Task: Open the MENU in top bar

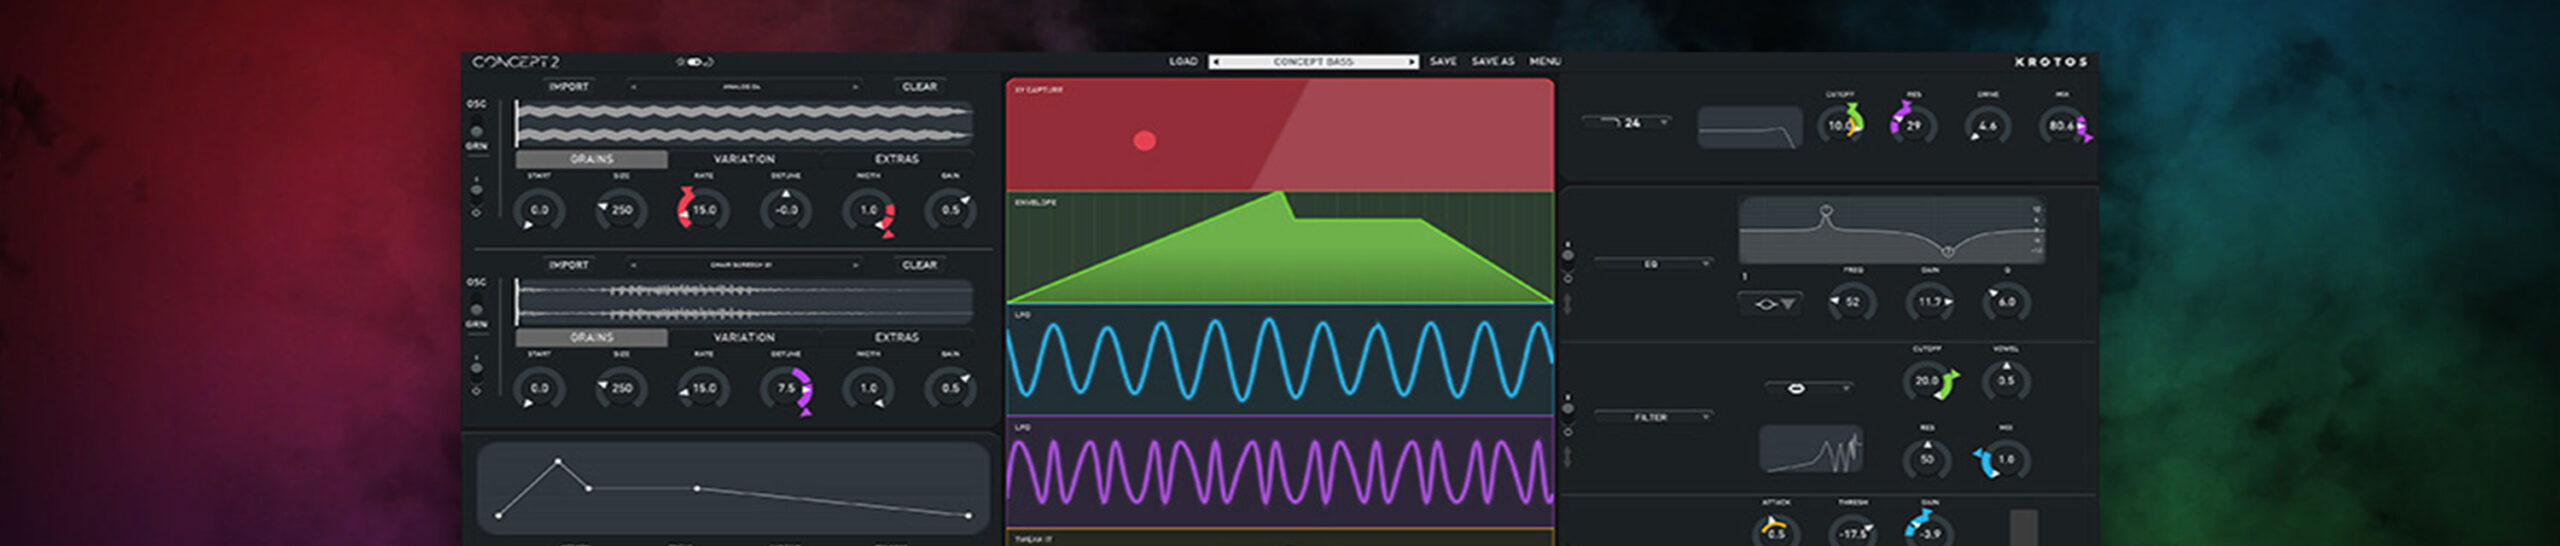Action: point(1544,62)
